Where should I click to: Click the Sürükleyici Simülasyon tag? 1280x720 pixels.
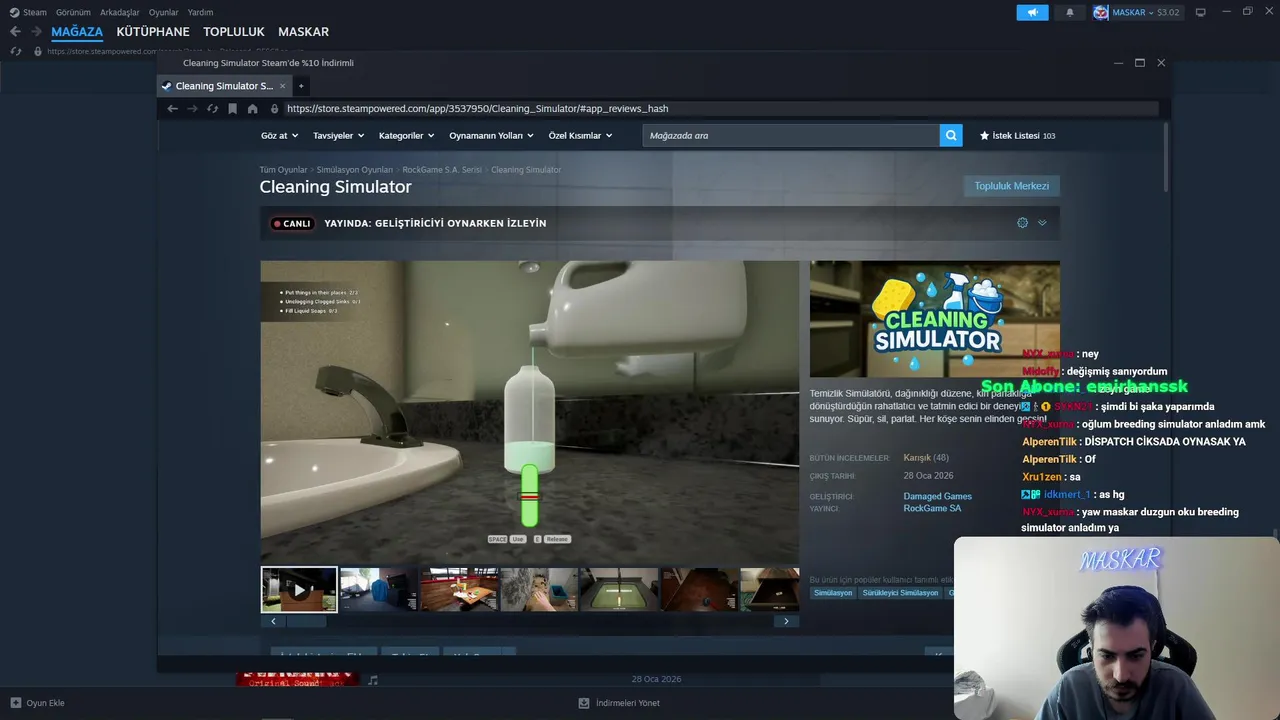point(901,593)
